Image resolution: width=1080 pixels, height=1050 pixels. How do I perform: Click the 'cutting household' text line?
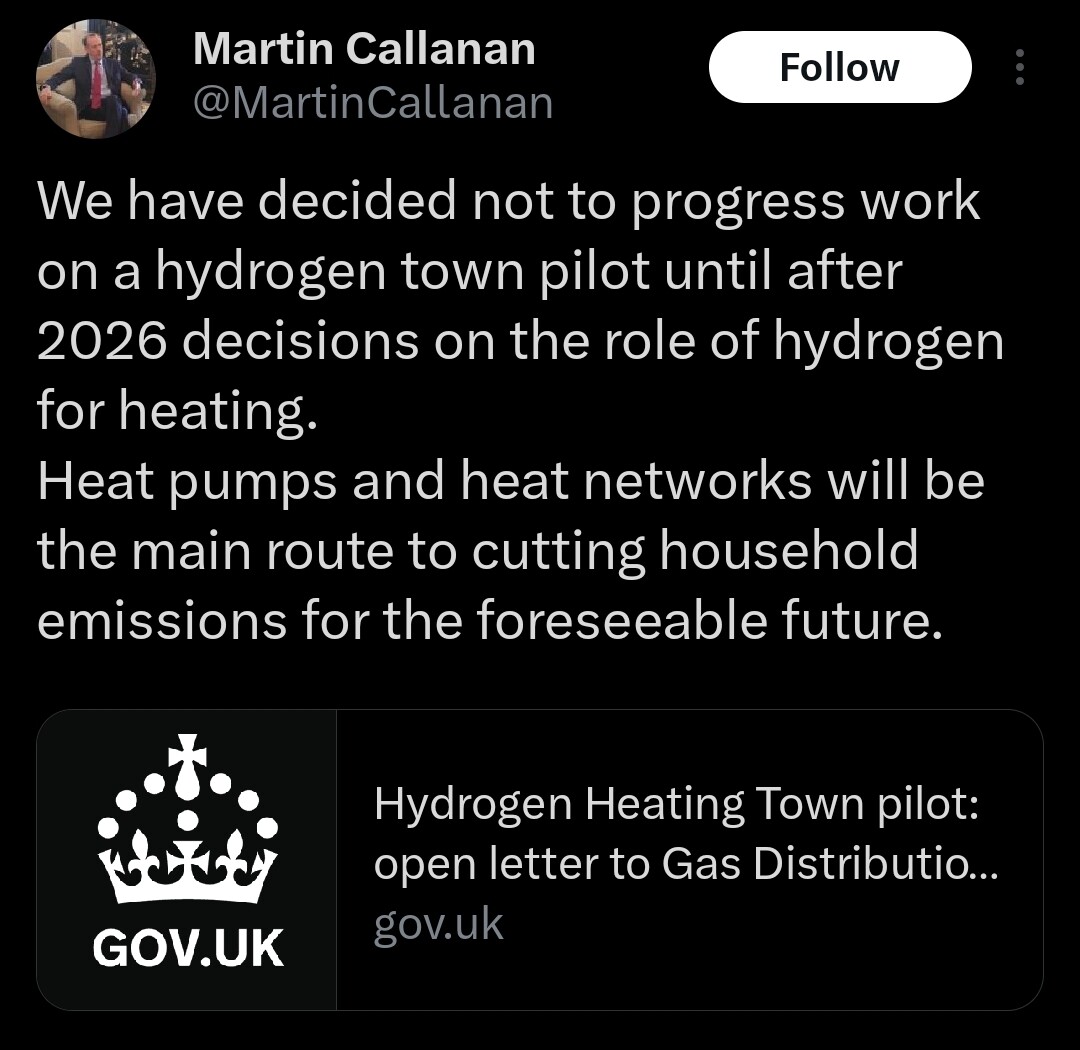point(477,551)
